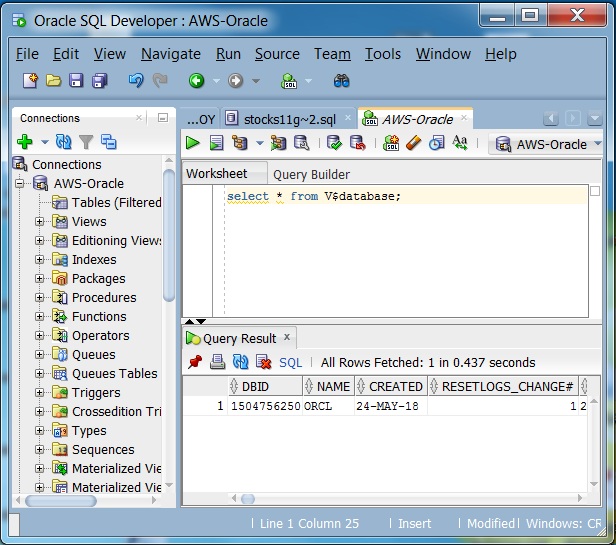616x545 pixels.
Task: Open the Navigate menu
Action: tap(171, 54)
